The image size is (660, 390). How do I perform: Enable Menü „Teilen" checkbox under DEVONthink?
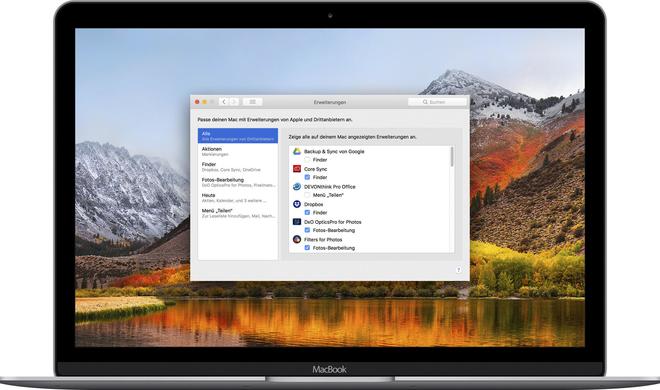tap(307, 195)
